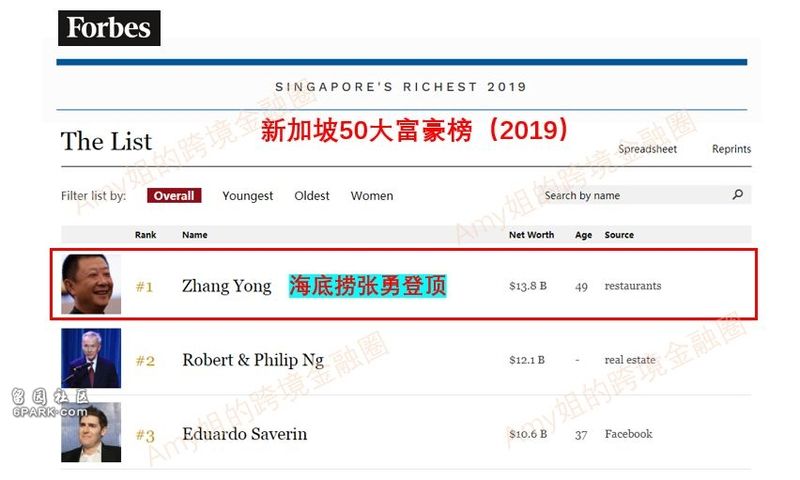Click the $12.1 B net worth value
The height and width of the screenshot is (480, 800).
527,360
